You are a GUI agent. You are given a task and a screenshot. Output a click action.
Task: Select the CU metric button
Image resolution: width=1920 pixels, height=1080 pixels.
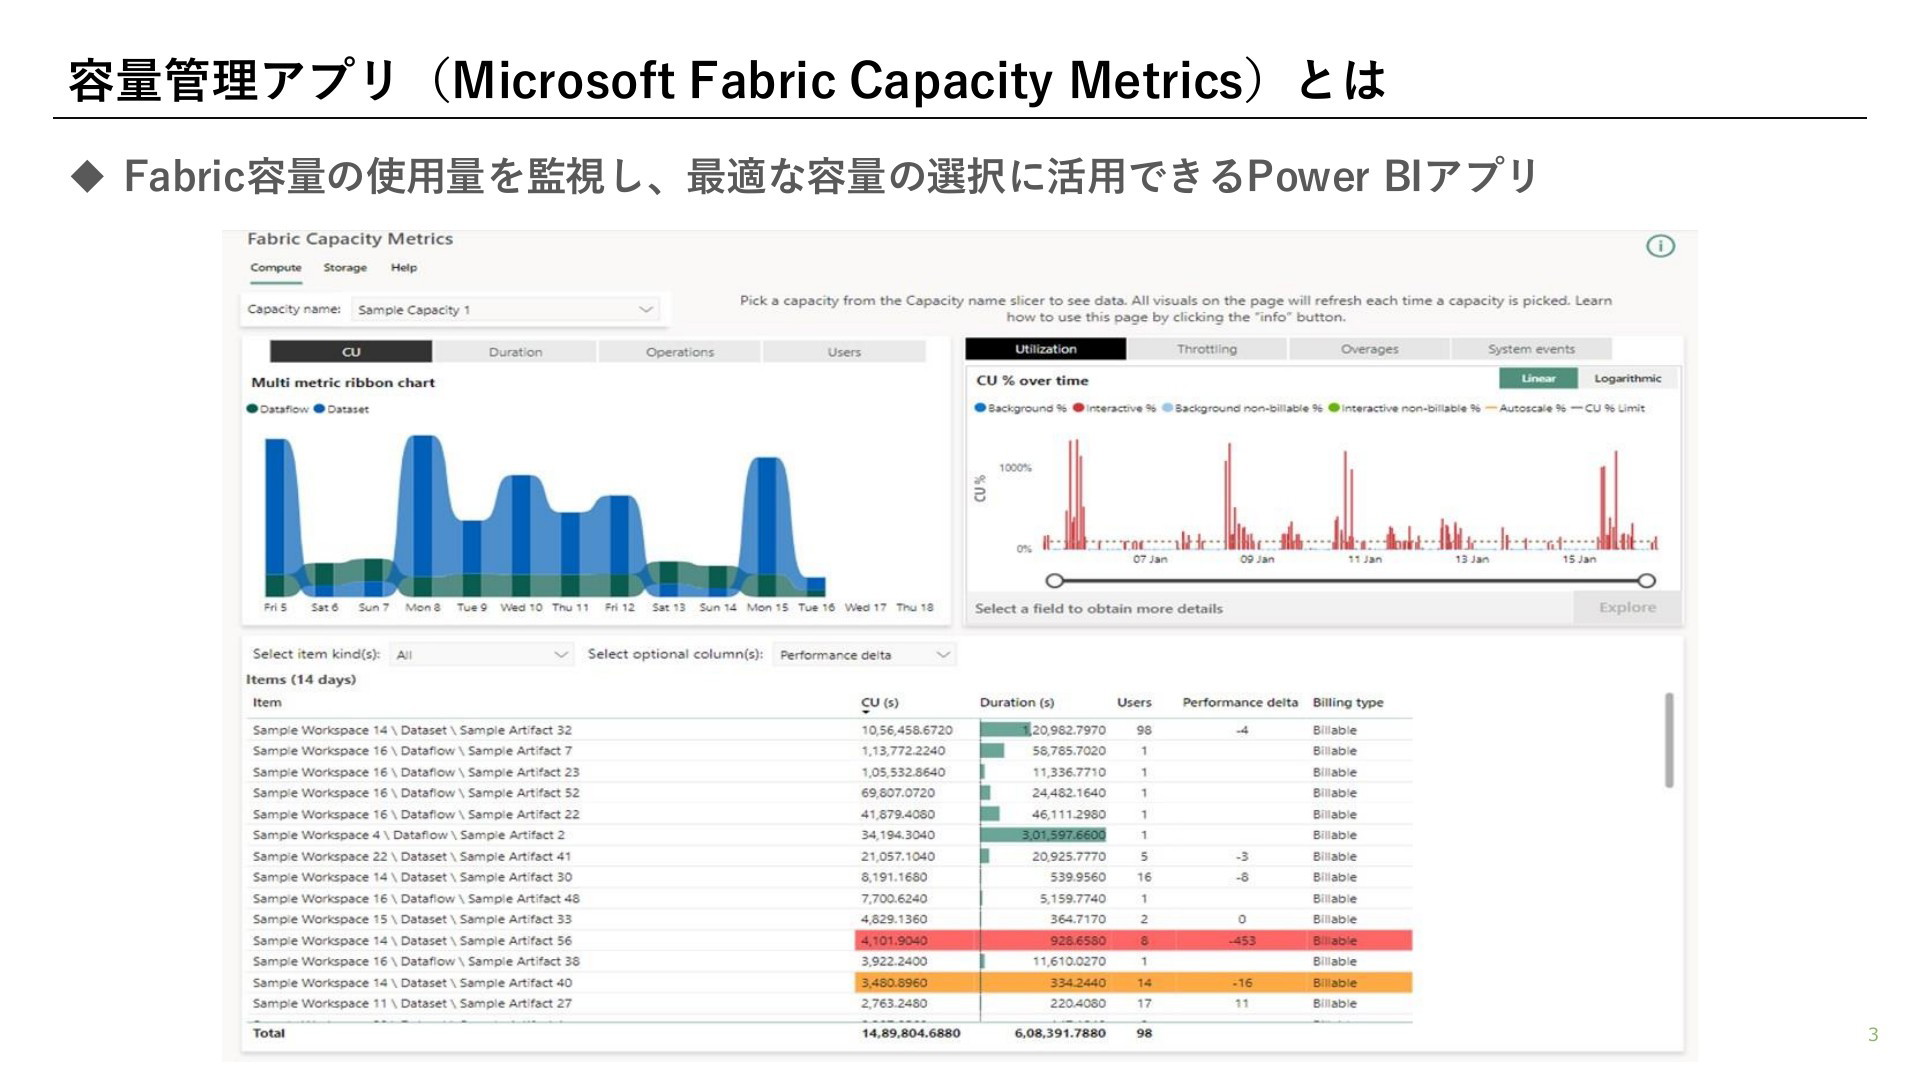click(x=351, y=352)
